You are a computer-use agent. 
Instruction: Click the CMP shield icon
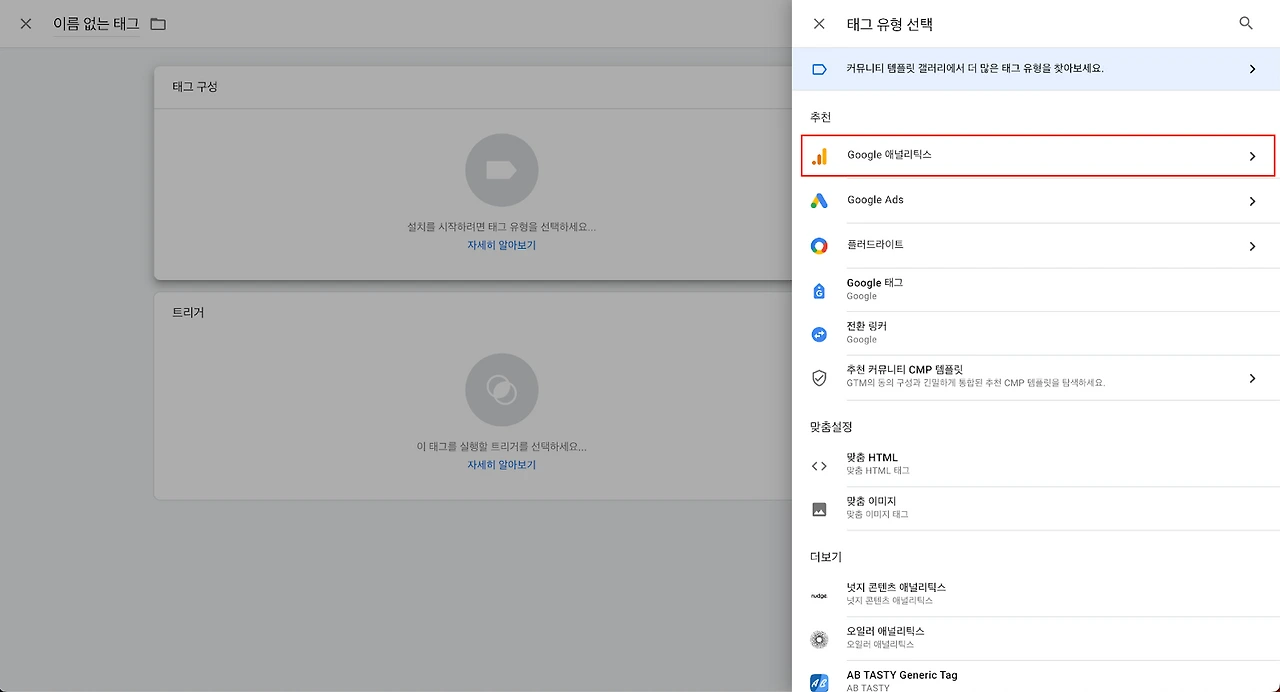tap(819, 377)
